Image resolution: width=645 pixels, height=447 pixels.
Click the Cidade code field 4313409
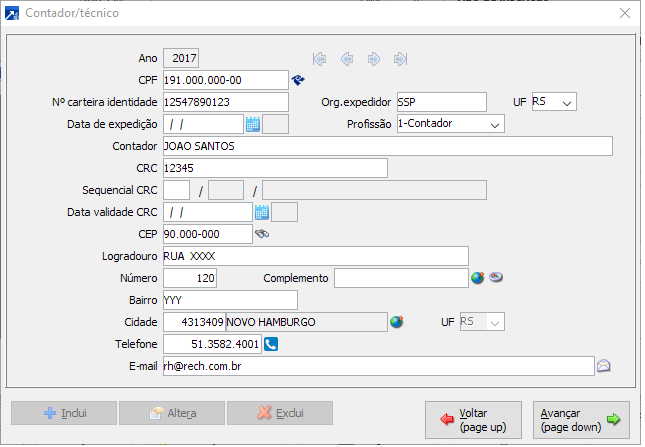click(x=194, y=322)
